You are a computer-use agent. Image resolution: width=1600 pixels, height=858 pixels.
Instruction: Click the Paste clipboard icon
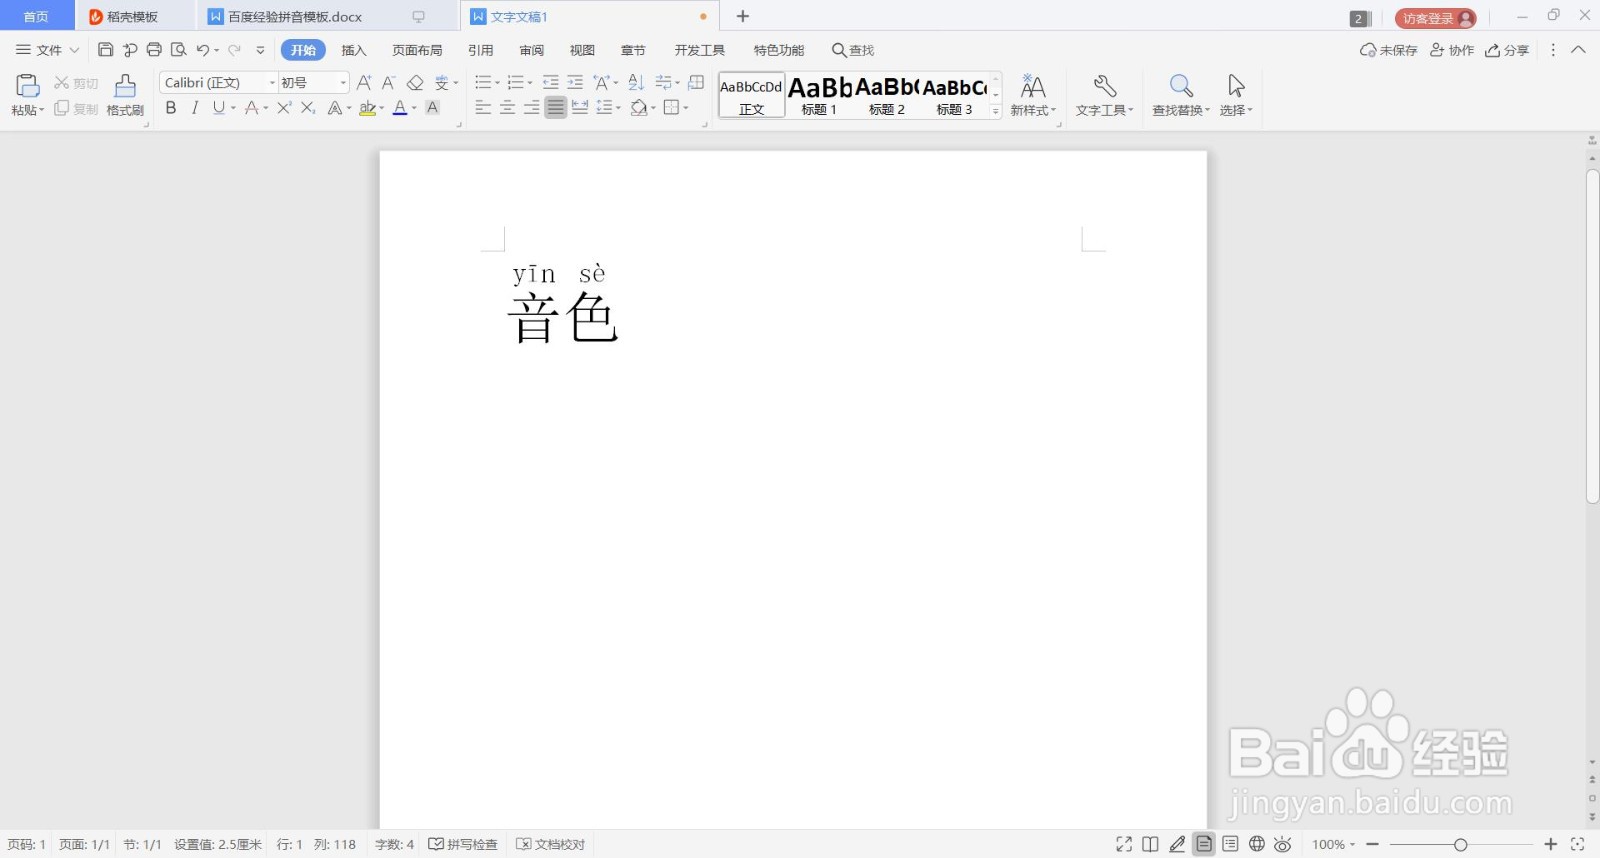point(27,86)
